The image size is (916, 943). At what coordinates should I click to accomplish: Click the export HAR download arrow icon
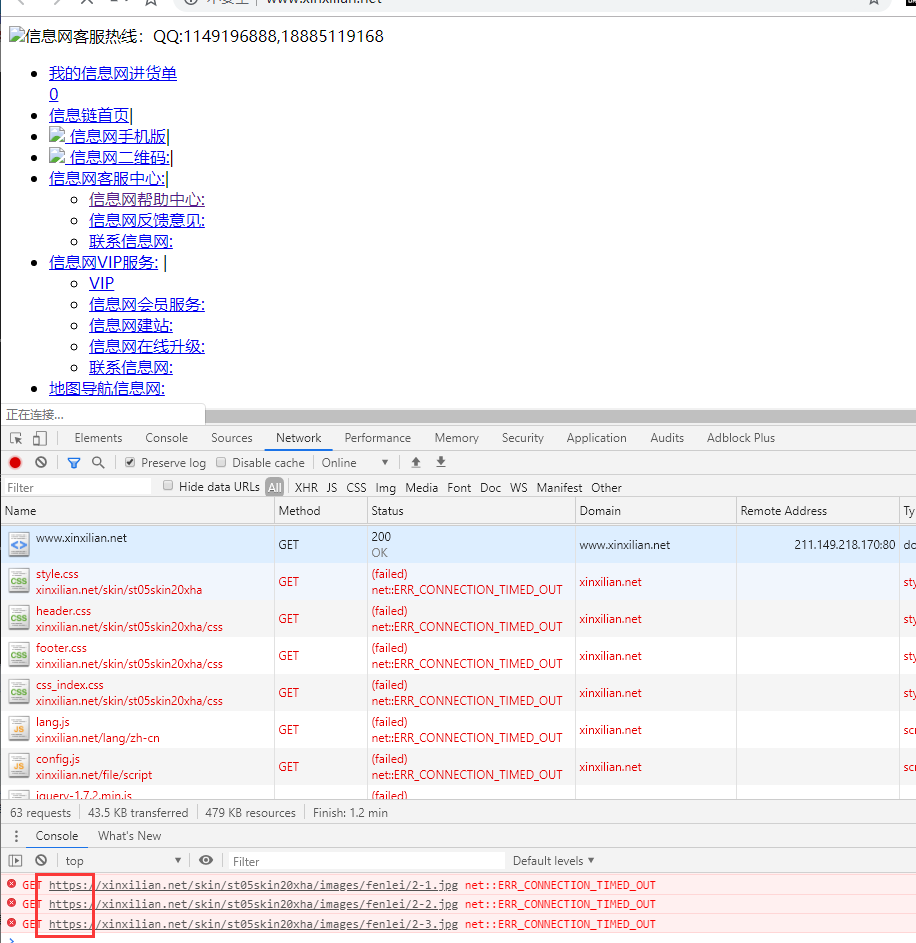point(441,463)
